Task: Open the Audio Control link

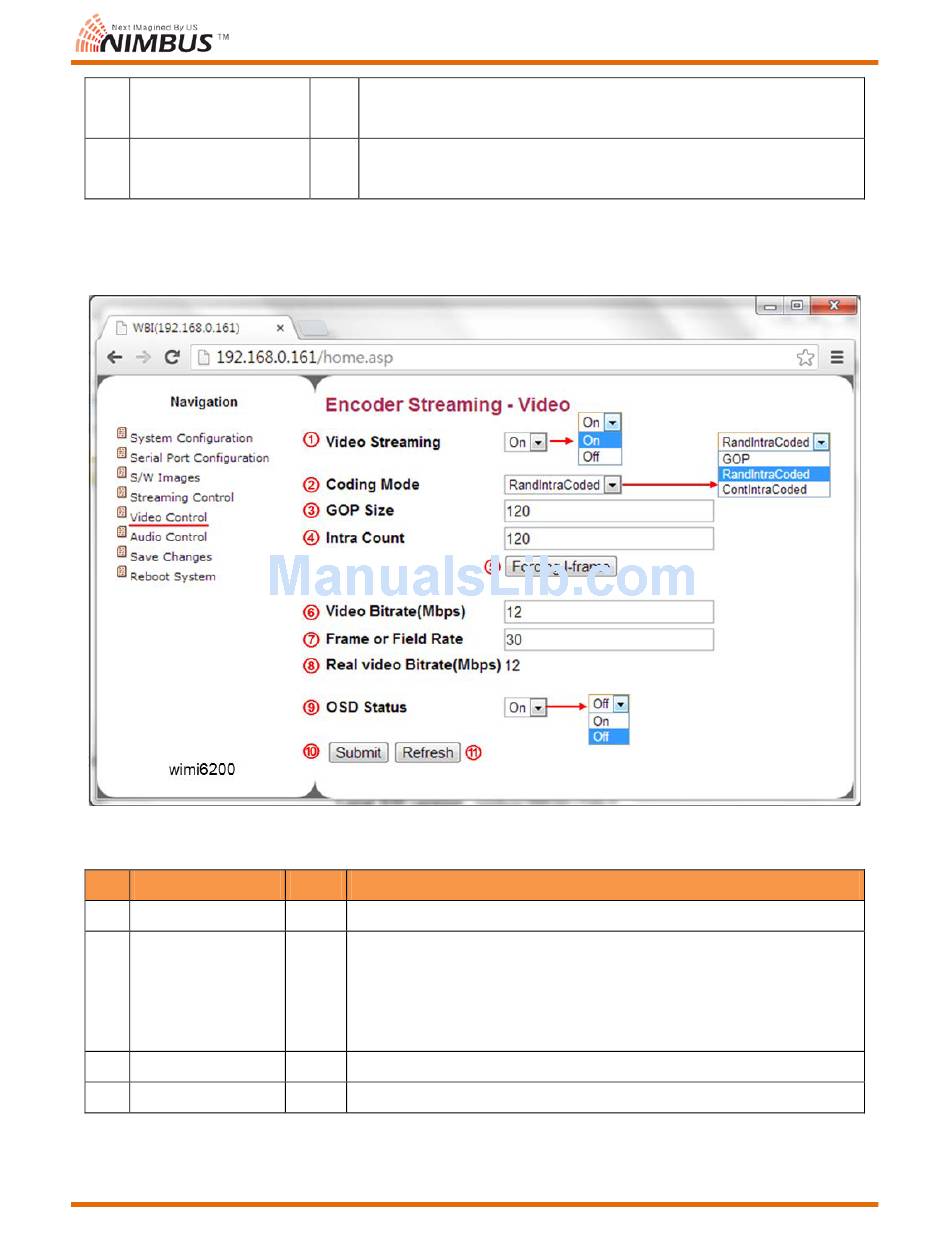Action: coord(168,537)
